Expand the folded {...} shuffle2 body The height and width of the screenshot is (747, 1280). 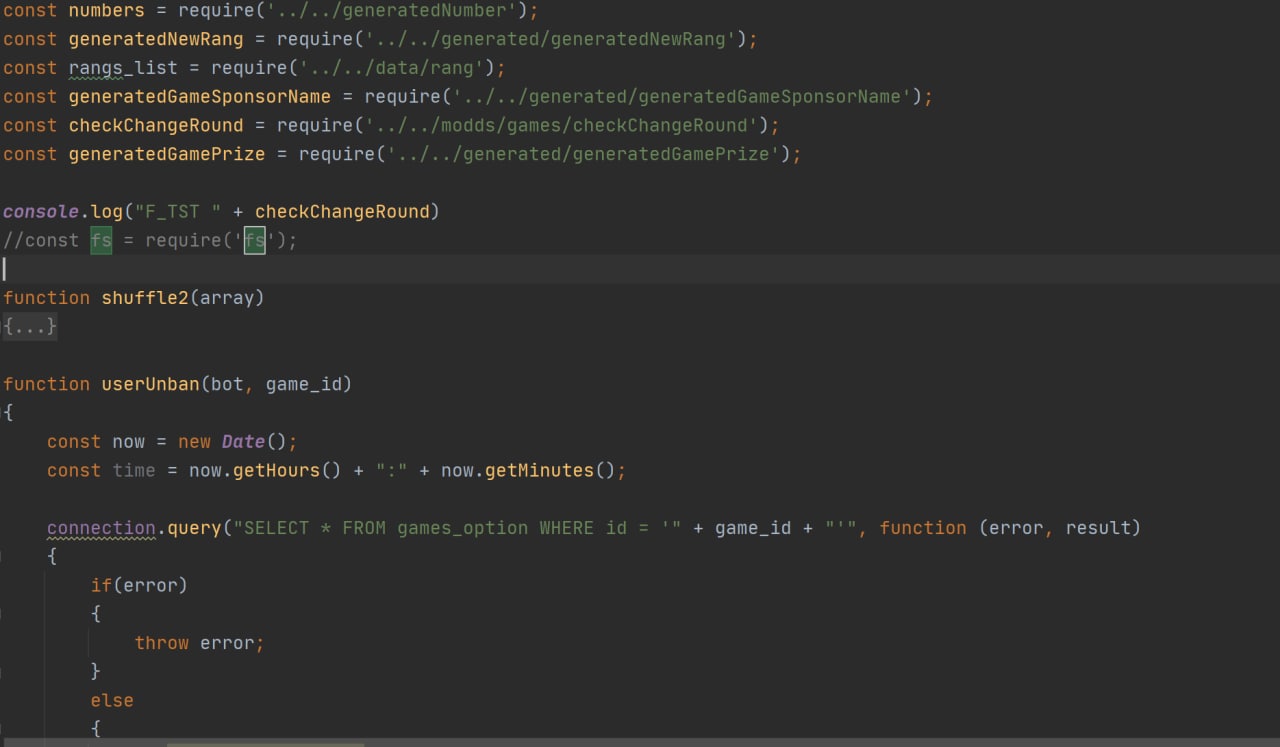coord(29,326)
